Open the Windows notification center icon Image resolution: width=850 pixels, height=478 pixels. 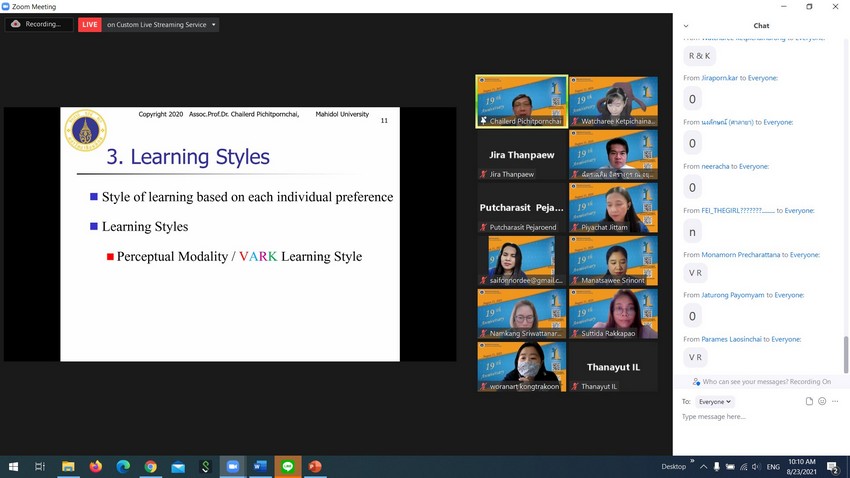pos(833,467)
